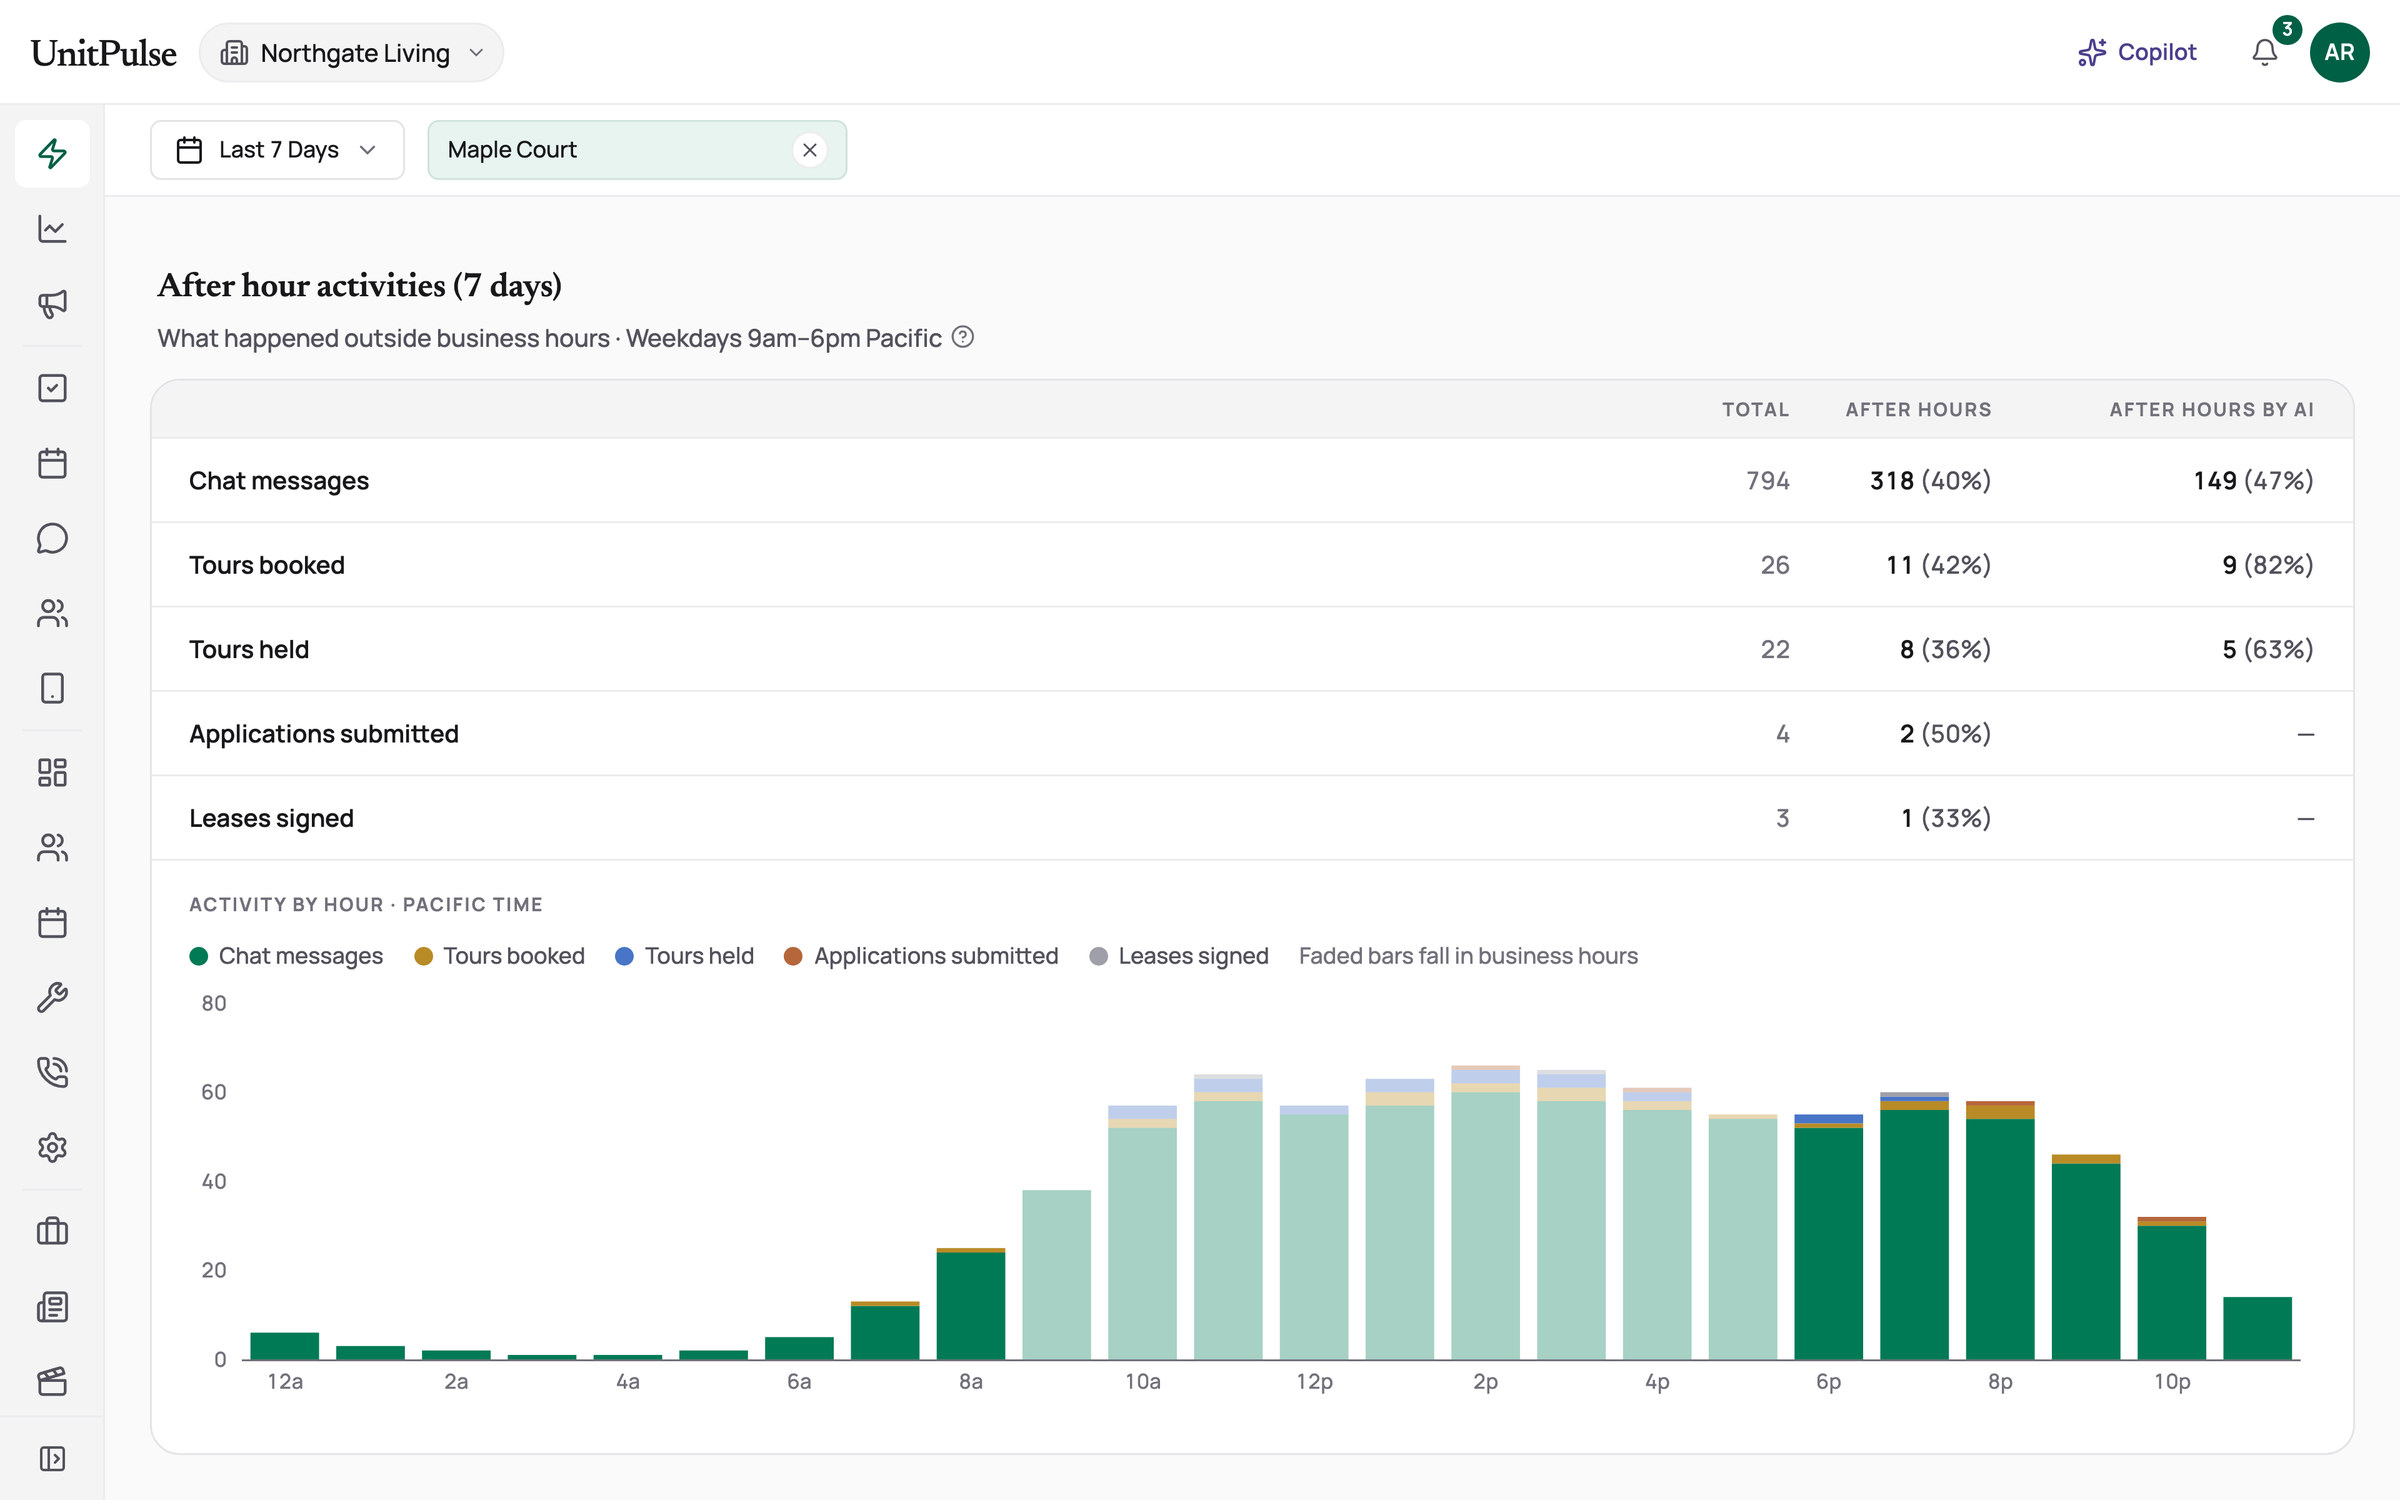Click the faded 2p chart bar
Screen dimensions: 2400x1500
tap(1485, 1213)
